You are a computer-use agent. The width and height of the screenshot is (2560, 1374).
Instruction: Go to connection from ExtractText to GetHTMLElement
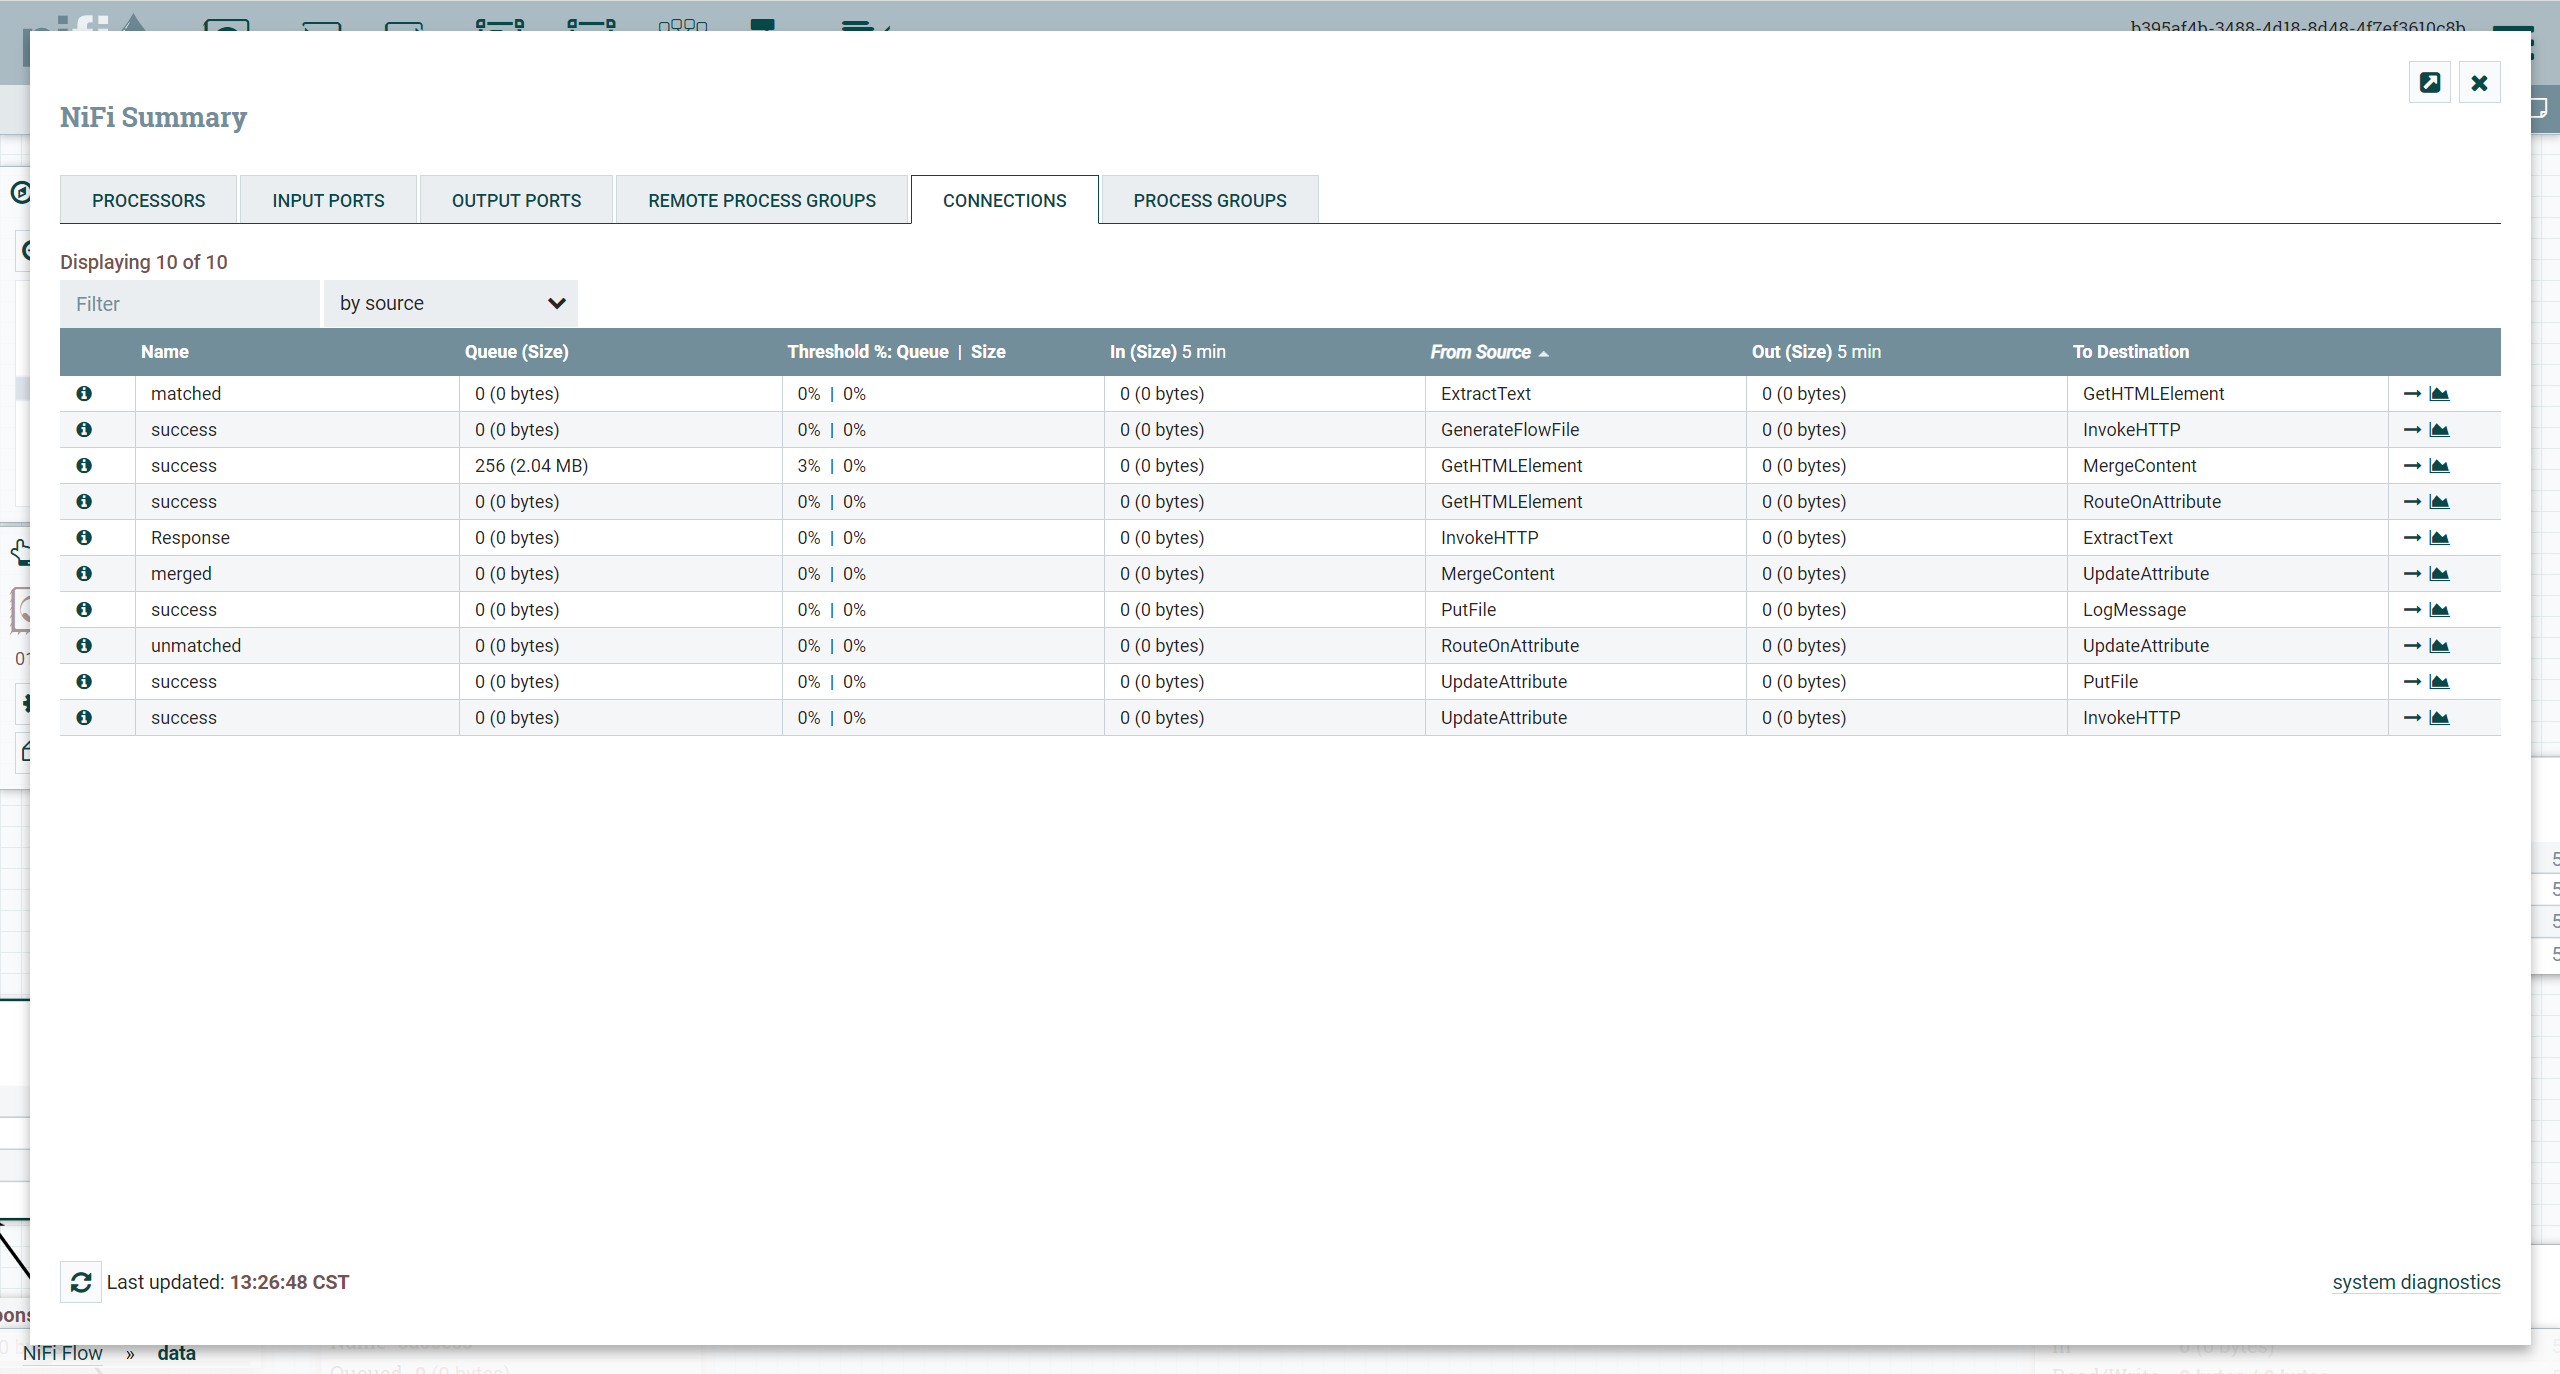click(2412, 394)
